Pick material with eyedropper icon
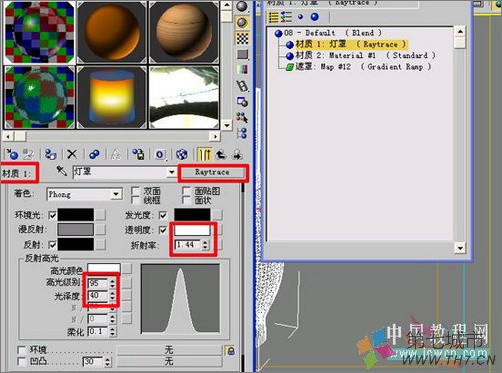502x373 pixels. 62,171
